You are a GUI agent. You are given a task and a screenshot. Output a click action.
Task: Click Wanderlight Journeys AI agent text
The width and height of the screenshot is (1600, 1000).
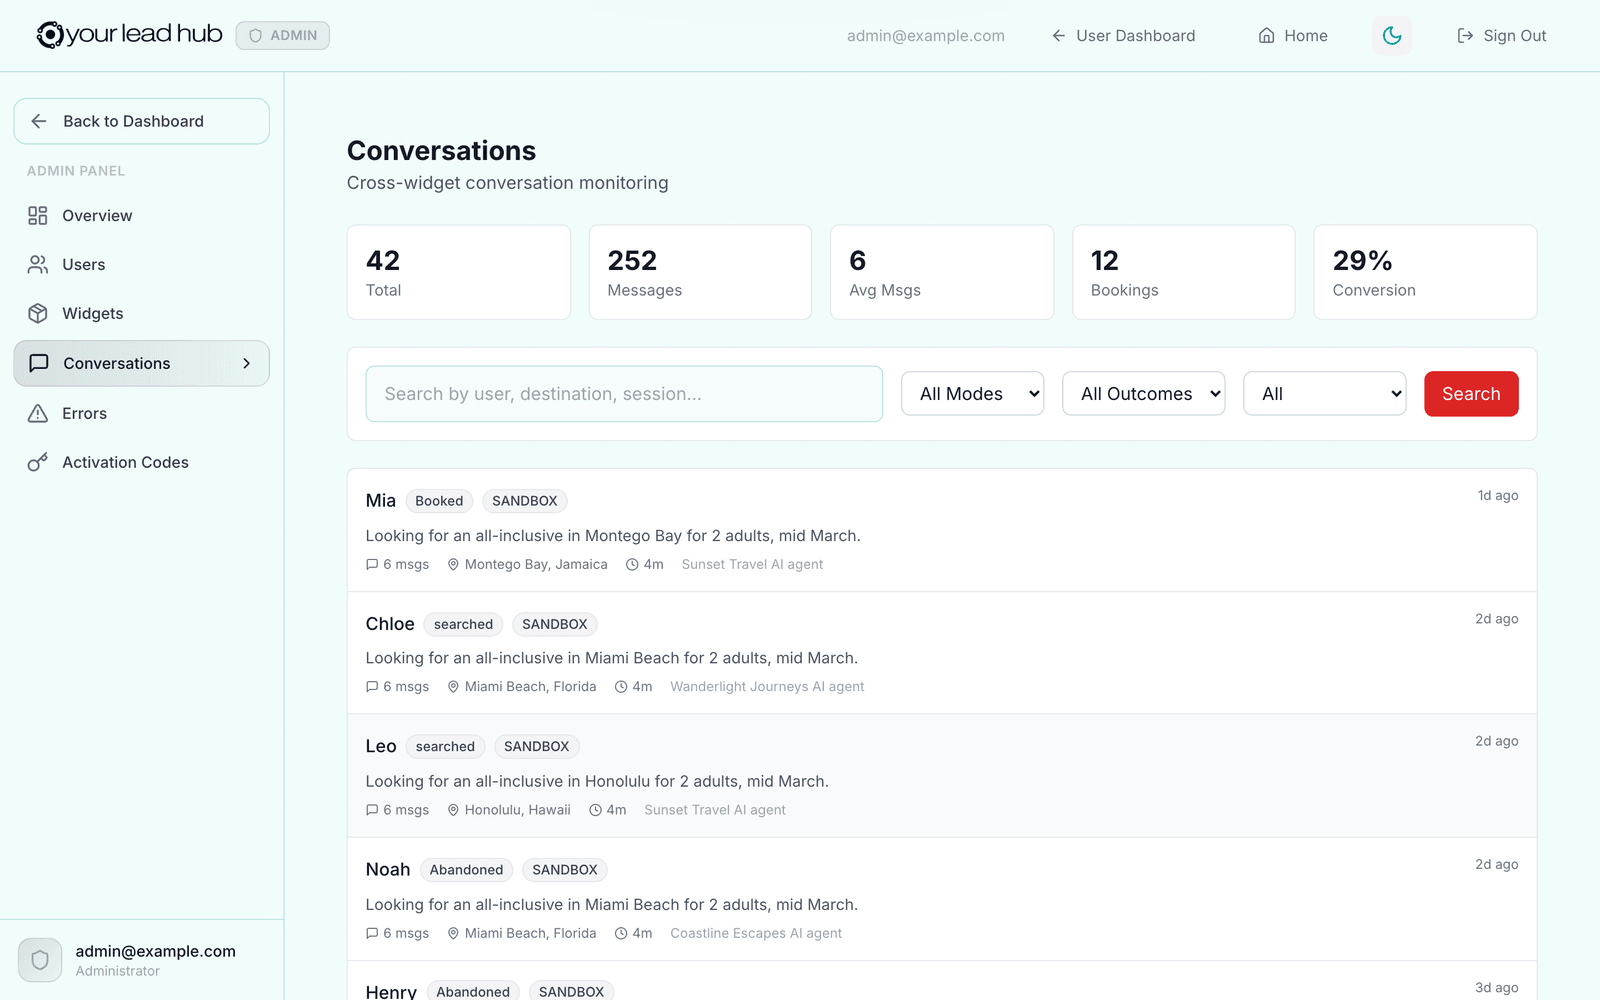coord(767,687)
